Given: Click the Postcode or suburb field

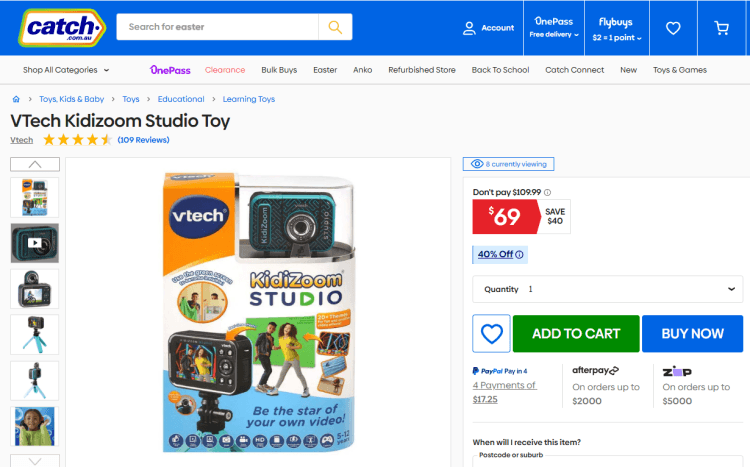Looking at the screenshot, I should pos(607,461).
